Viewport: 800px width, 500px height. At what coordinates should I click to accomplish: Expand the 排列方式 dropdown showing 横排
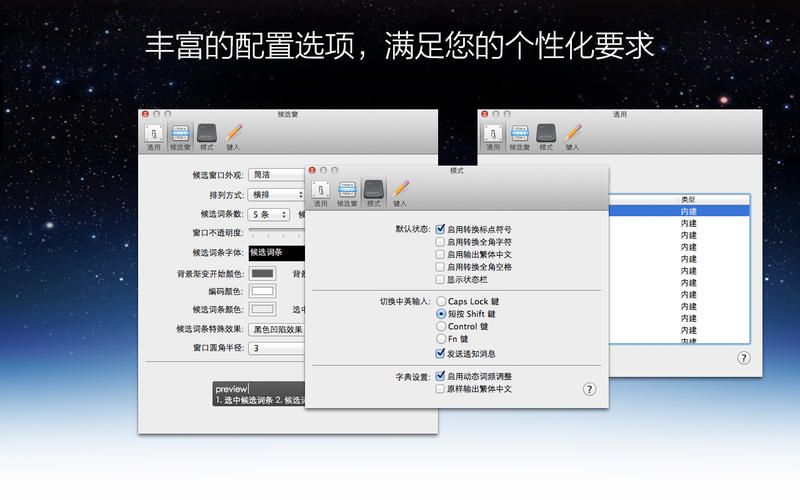(276, 194)
